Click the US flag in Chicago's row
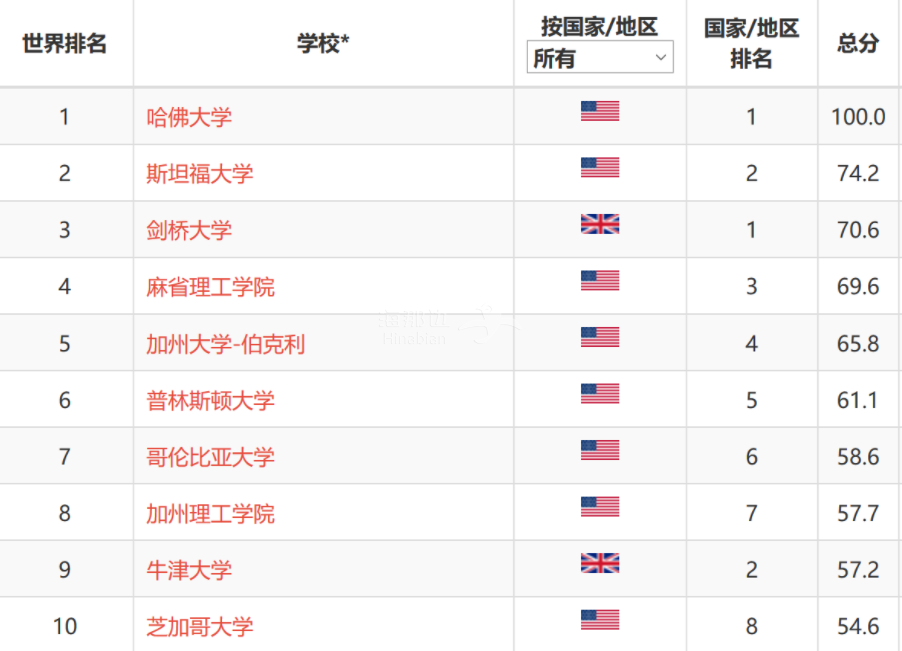 (600, 620)
